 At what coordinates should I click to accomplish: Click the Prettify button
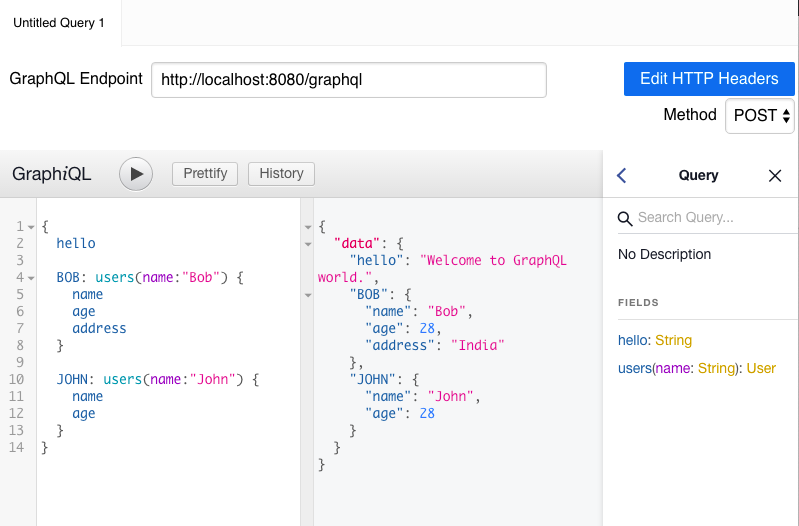[205, 174]
